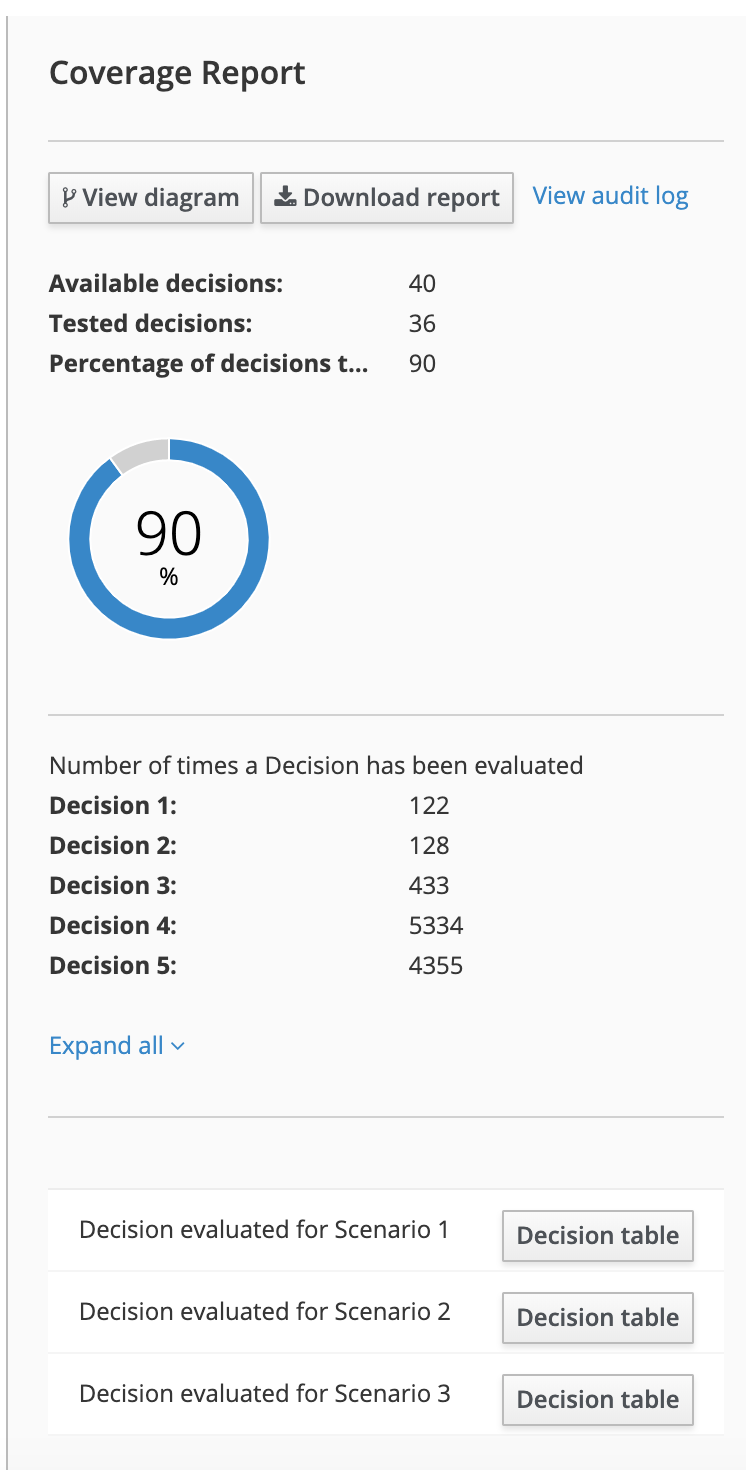The image size is (746, 1470).
Task: Select the 'Decision evaluated for Scenario 2' row text
Action: tap(264, 1311)
